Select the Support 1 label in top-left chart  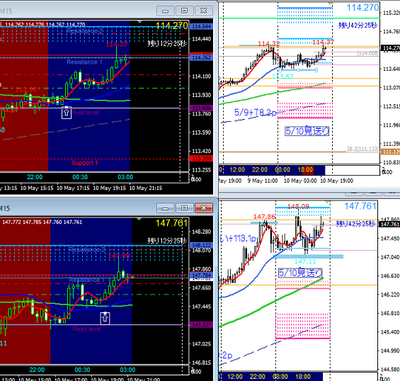[85, 163]
